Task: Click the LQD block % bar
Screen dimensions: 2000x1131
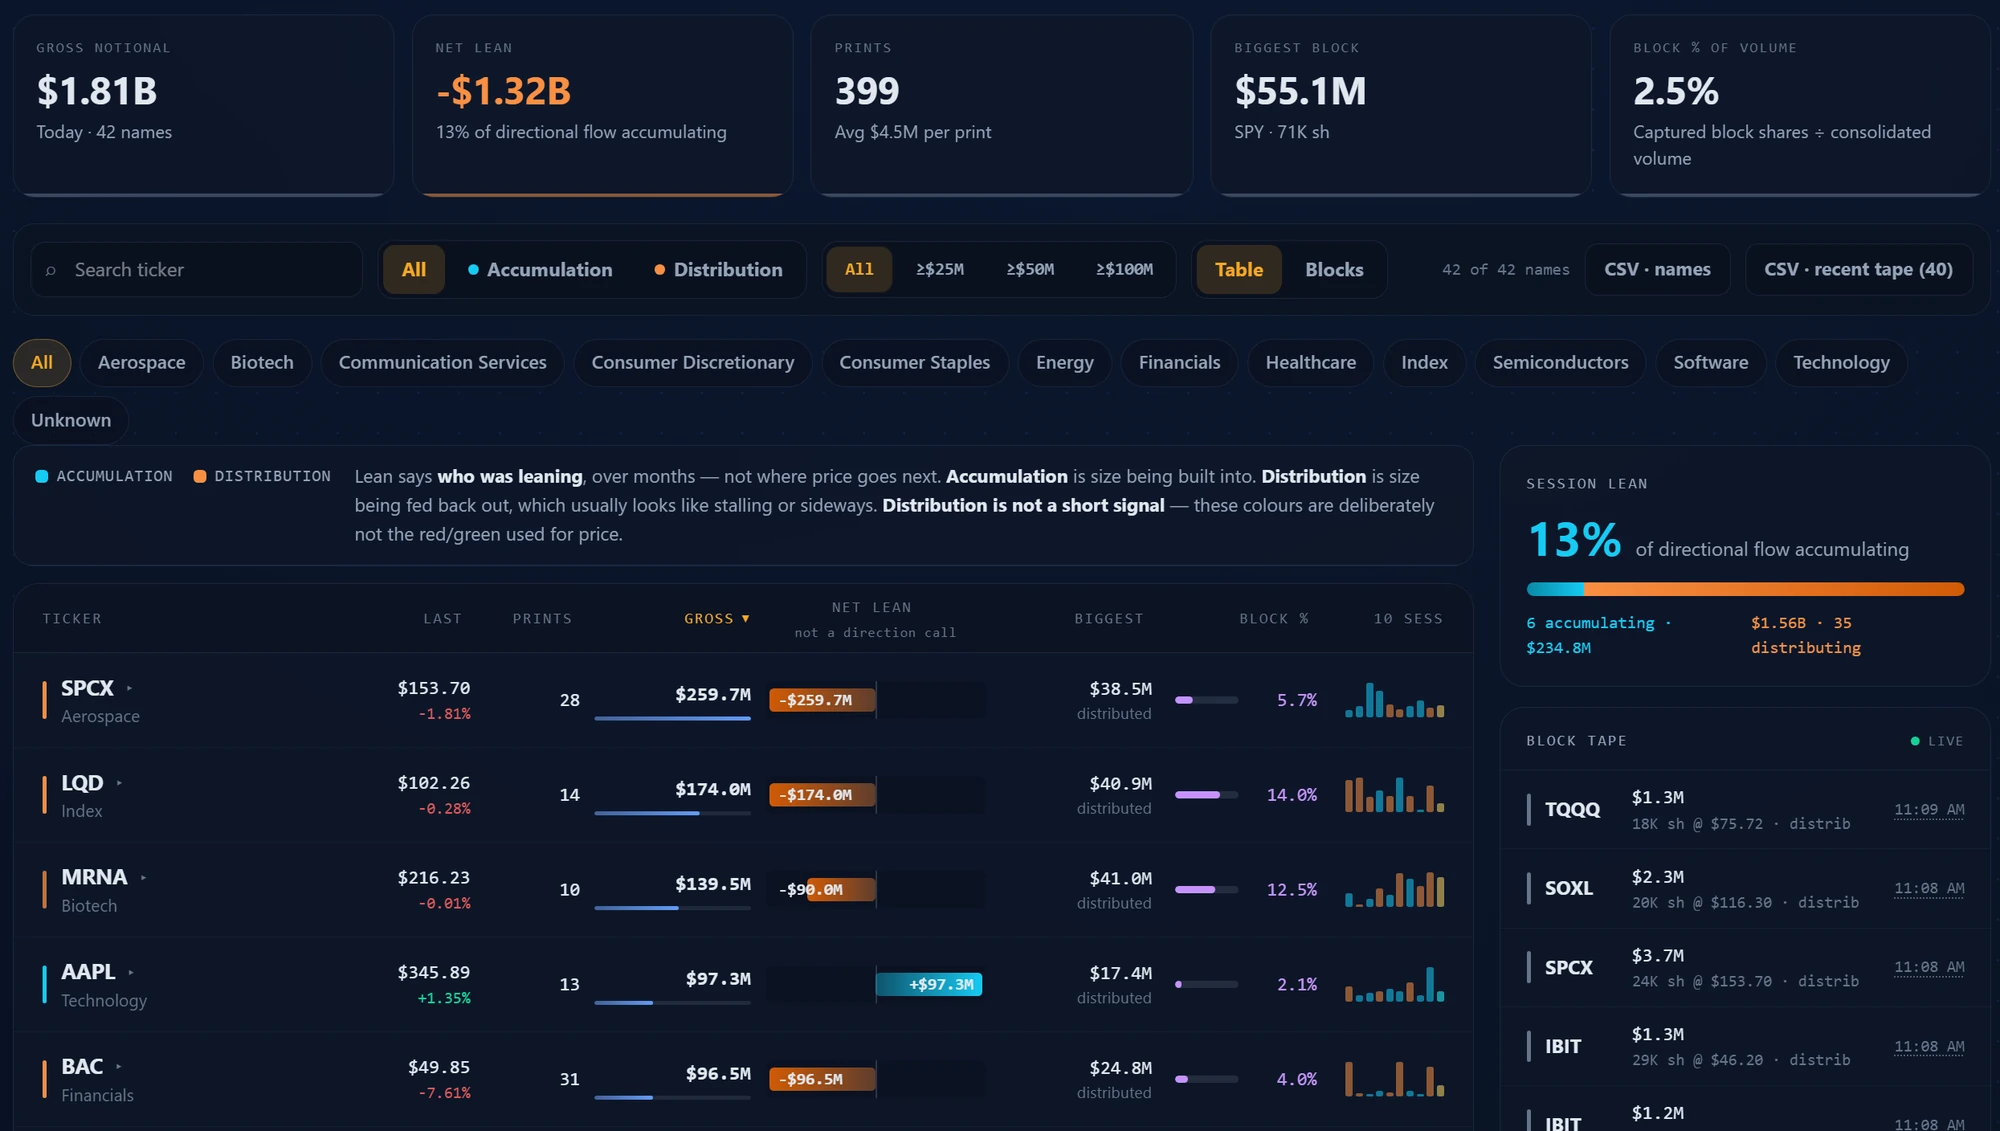Action: [1206, 795]
